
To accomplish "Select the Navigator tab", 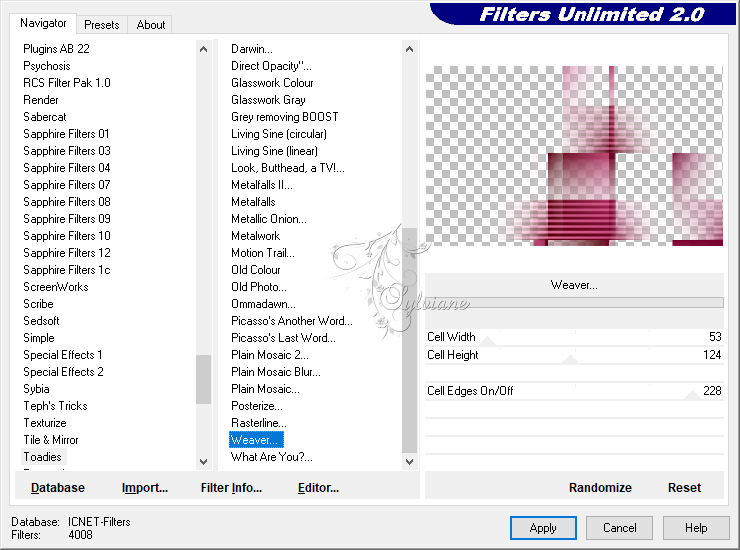I will (x=43, y=23).
